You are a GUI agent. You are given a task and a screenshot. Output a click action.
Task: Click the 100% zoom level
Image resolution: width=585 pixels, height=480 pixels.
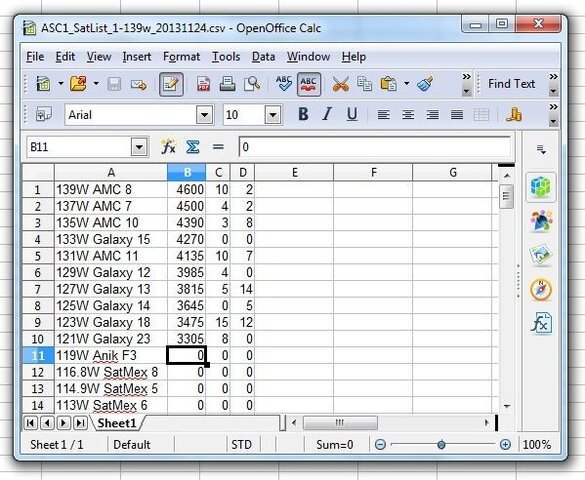click(x=537, y=445)
